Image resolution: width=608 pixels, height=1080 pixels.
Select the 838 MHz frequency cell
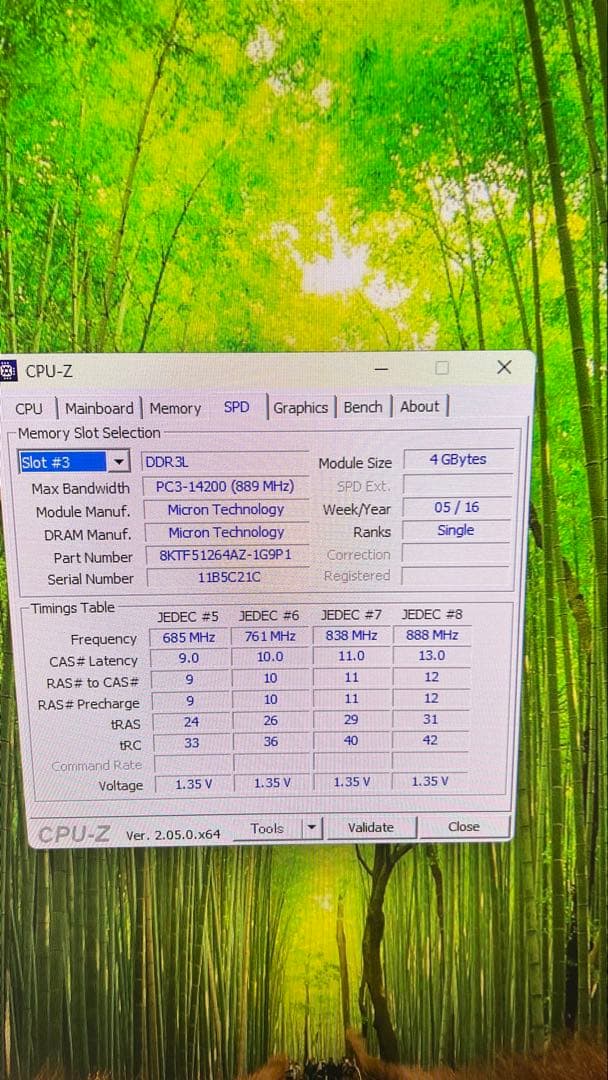(351, 636)
